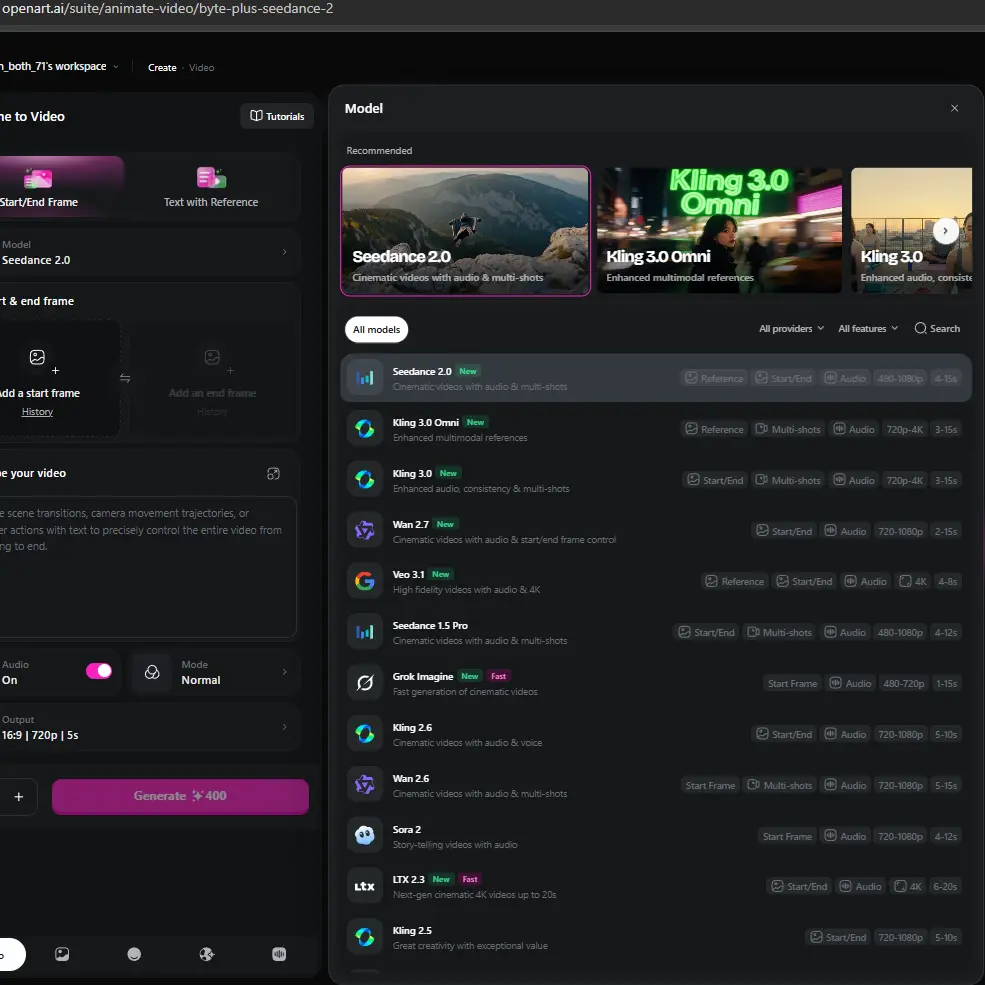Select the Wan 2.6 model name
This screenshot has height=985, width=985.
tap(411, 778)
